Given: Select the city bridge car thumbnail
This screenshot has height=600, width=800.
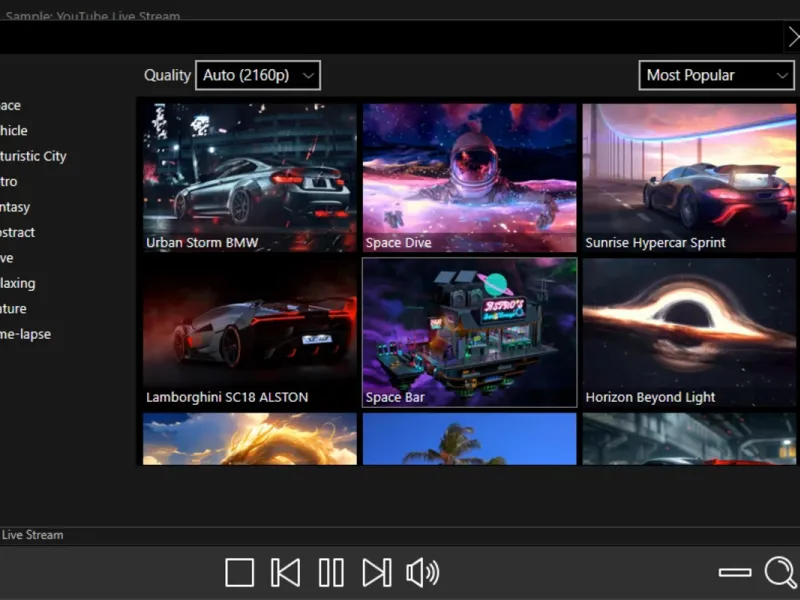Looking at the screenshot, I should (689, 439).
